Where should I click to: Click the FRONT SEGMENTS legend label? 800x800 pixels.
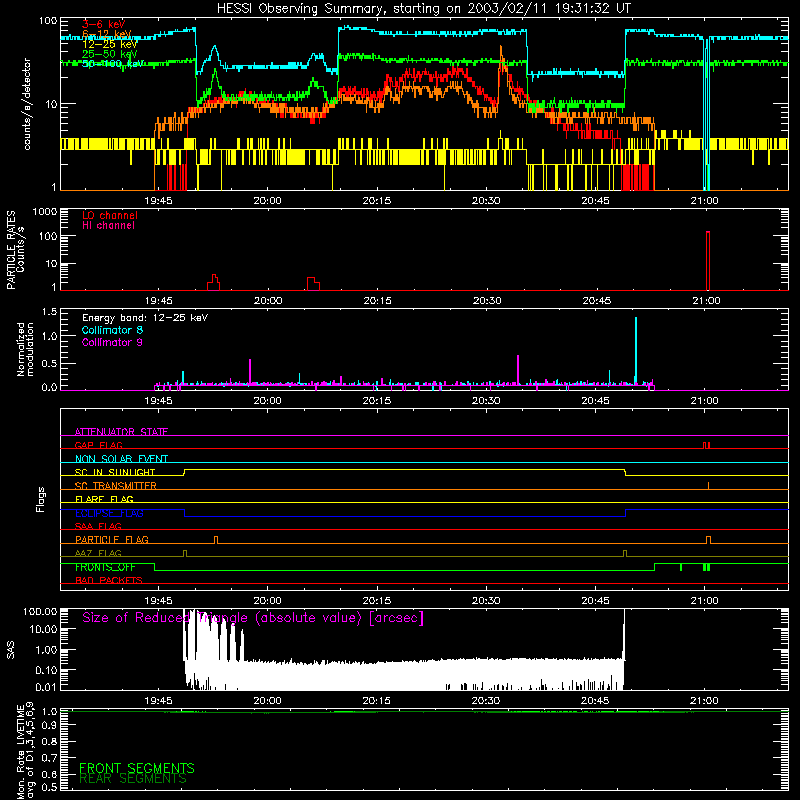pyautogui.click(x=137, y=768)
